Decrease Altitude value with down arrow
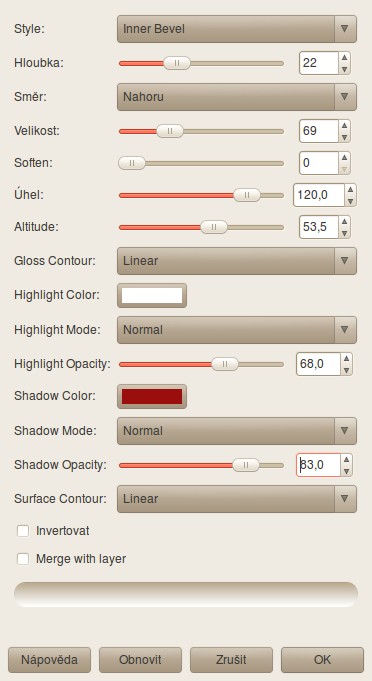372x681 pixels. pyautogui.click(x=345, y=233)
